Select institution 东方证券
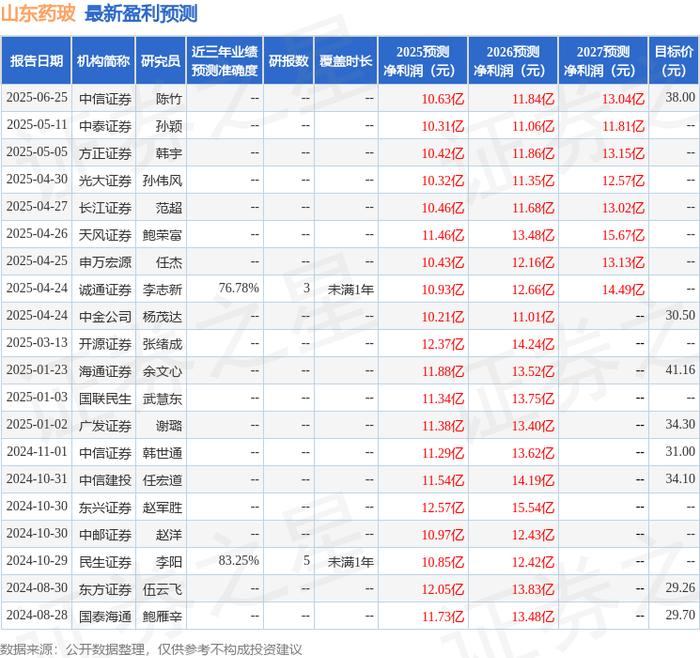The height and width of the screenshot is (658, 700). pyautogui.click(x=105, y=589)
